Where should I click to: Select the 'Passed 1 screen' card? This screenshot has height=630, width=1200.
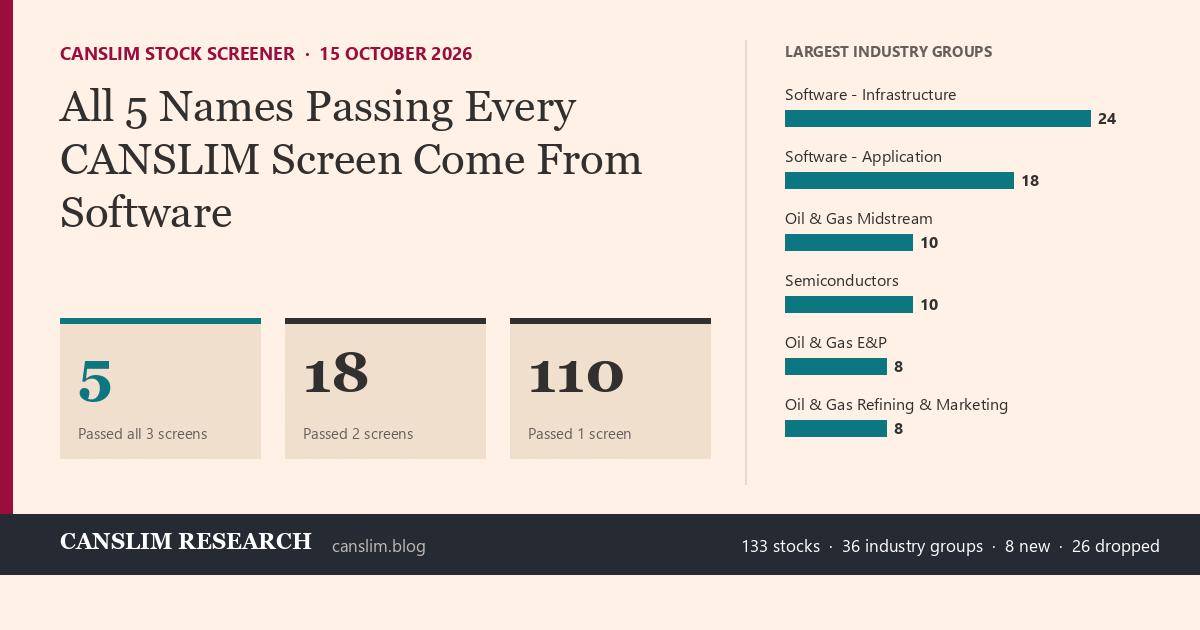click(610, 389)
